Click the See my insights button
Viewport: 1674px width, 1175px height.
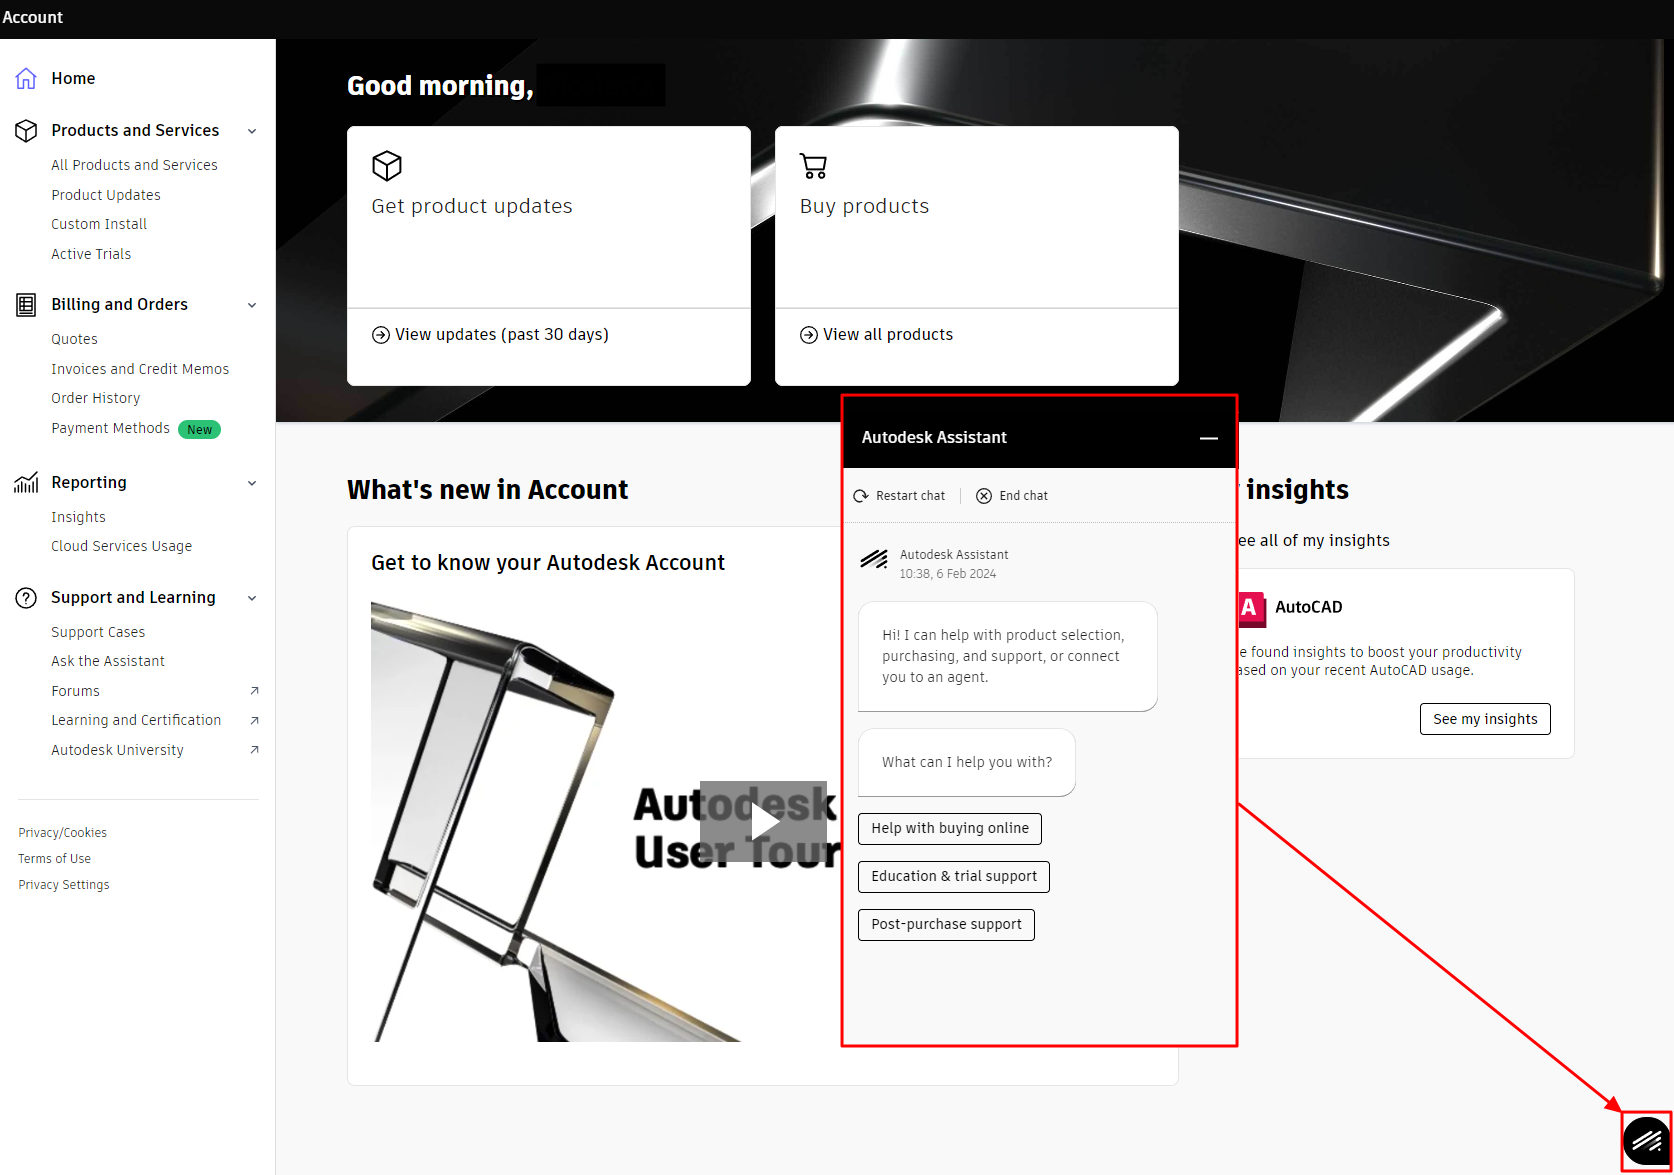click(x=1485, y=719)
